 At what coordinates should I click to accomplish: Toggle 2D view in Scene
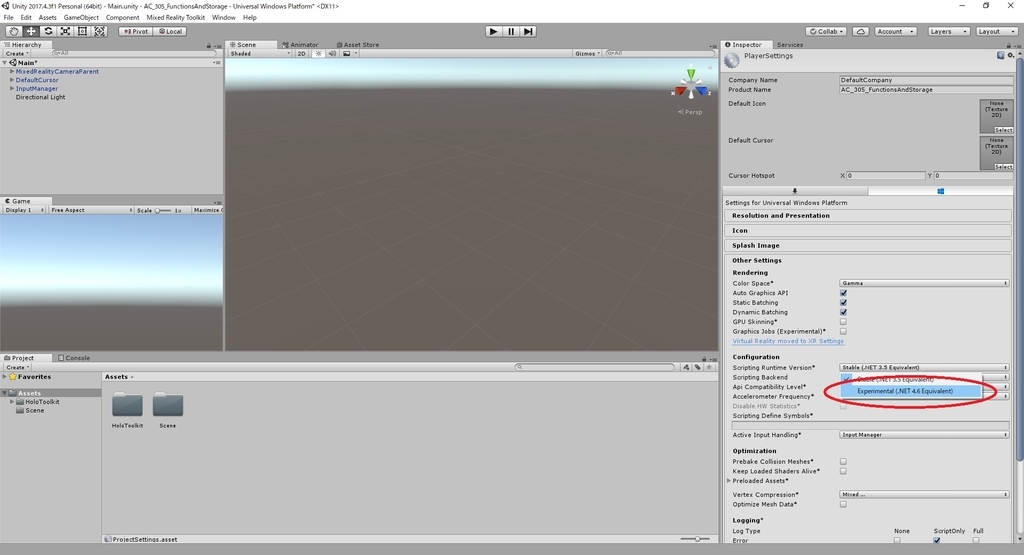(301, 54)
